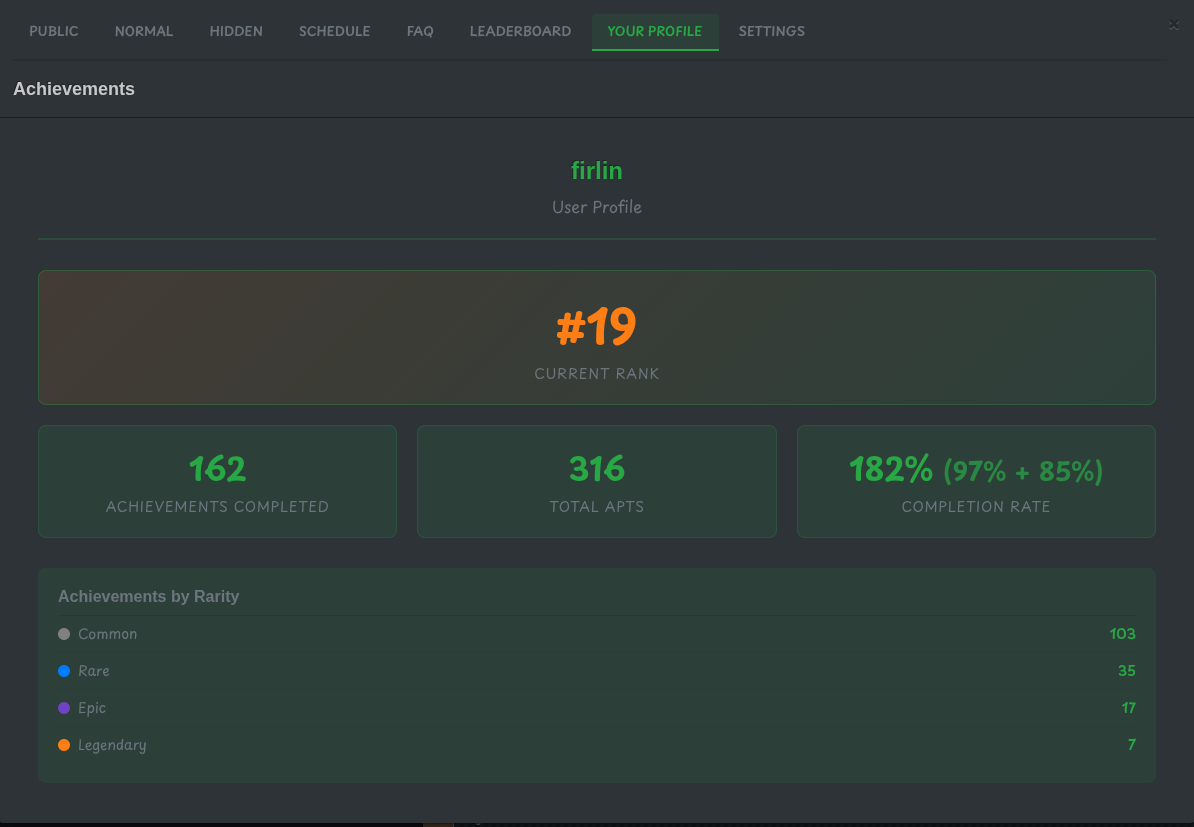Click the 182% completion rate value
Viewport: 1194px width, 827px height.
click(x=891, y=469)
